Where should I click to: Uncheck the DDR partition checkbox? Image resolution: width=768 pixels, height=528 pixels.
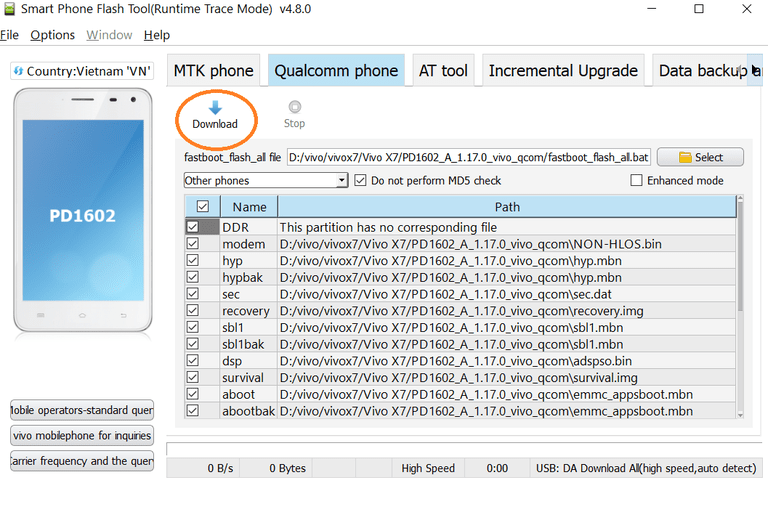(192, 227)
